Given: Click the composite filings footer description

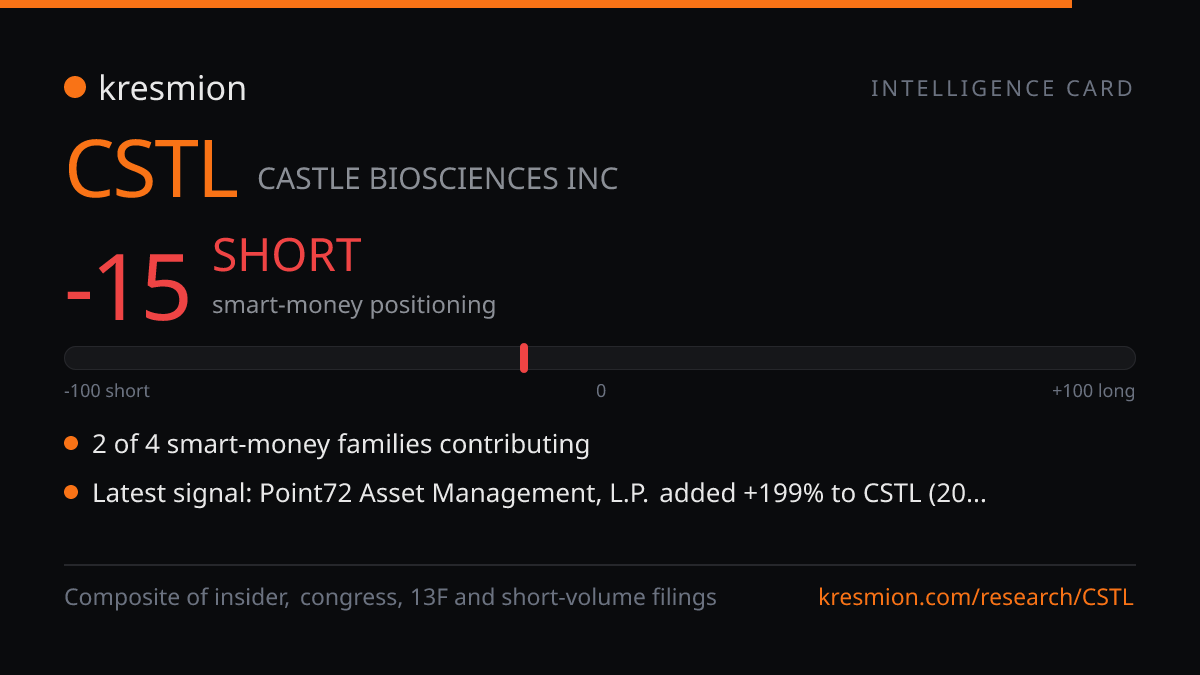Looking at the screenshot, I should pos(390,598).
